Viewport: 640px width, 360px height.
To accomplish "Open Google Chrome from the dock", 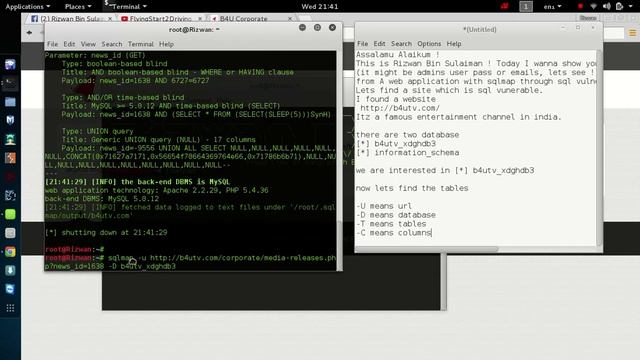I will (x=10, y=251).
